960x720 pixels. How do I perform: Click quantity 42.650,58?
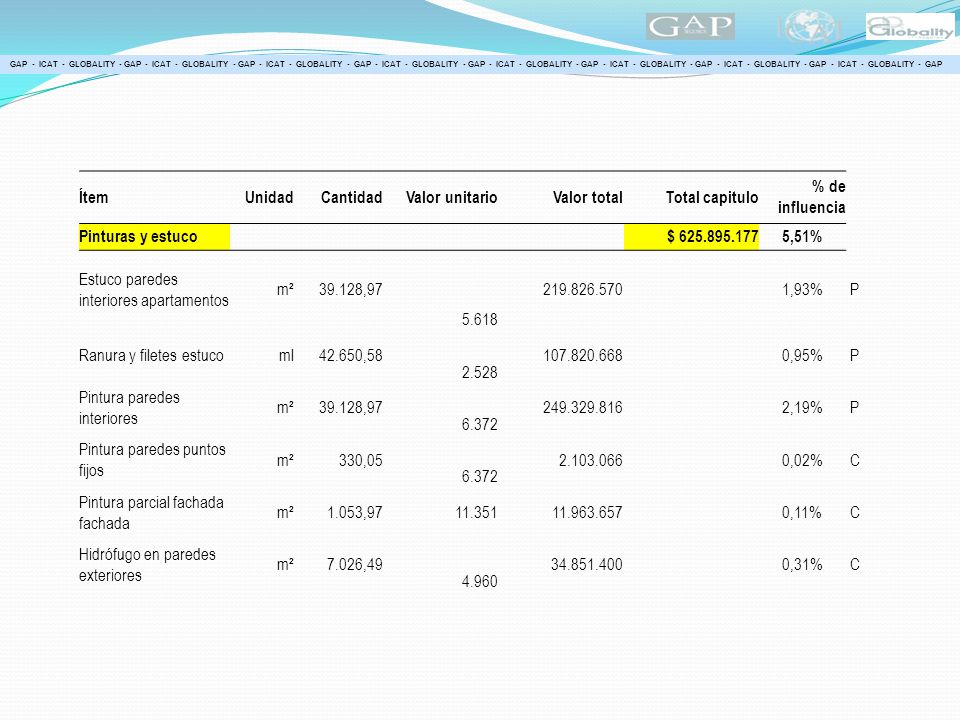tap(351, 356)
